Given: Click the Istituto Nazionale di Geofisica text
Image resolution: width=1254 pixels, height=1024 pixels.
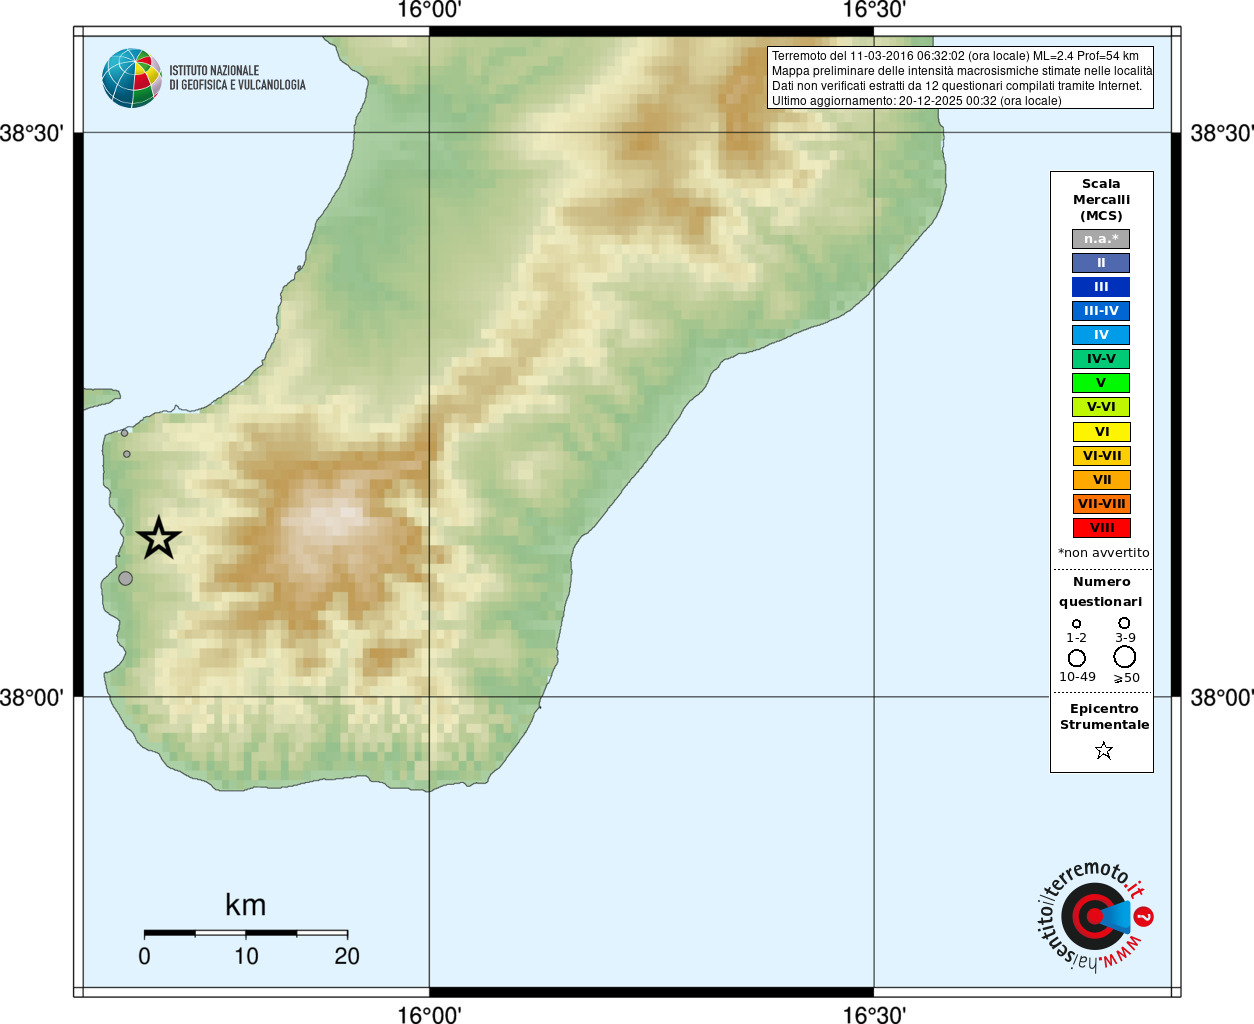Looking at the screenshot, I should pyautogui.click(x=237, y=78).
